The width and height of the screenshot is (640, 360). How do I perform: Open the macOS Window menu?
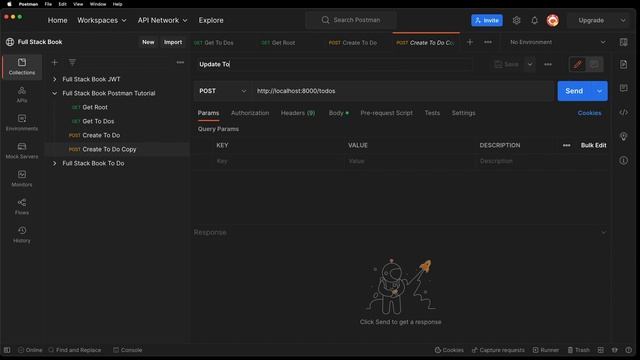pyautogui.click(x=98, y=4)
